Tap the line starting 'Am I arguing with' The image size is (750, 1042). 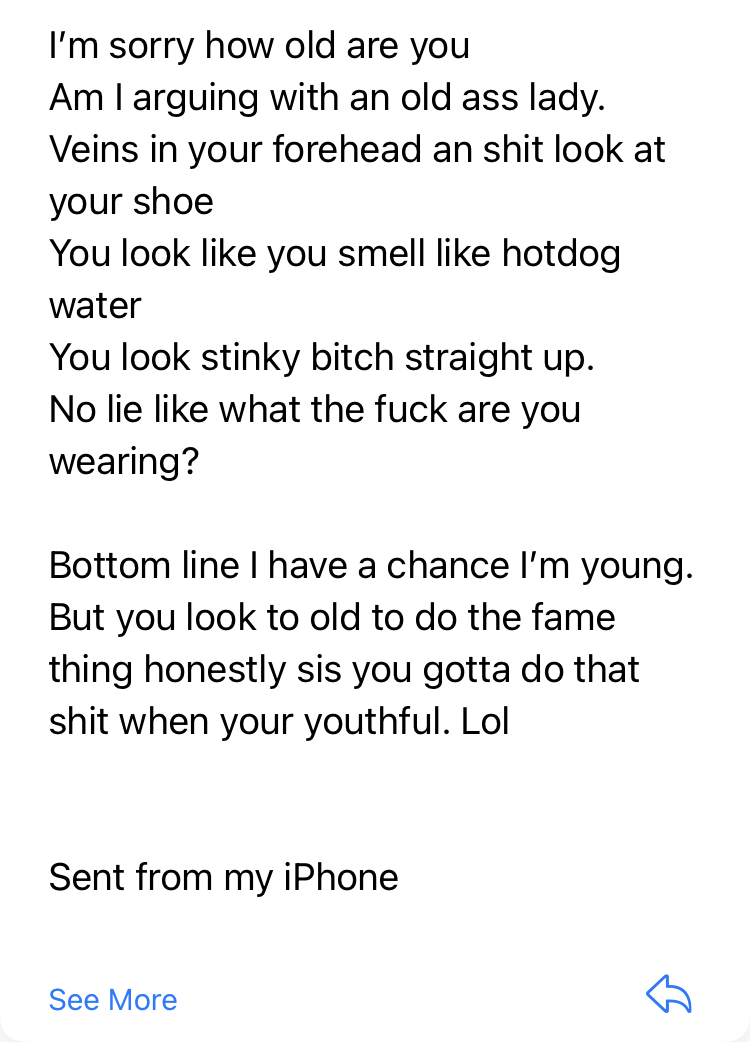328,98
